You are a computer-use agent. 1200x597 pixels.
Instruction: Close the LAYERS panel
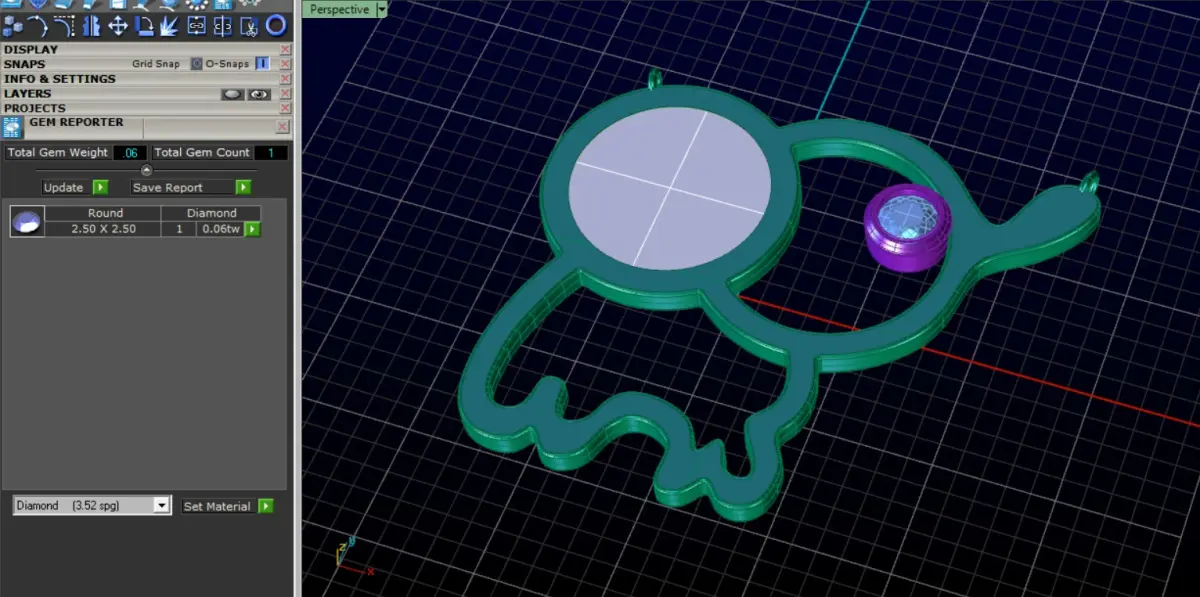(285, 94)
